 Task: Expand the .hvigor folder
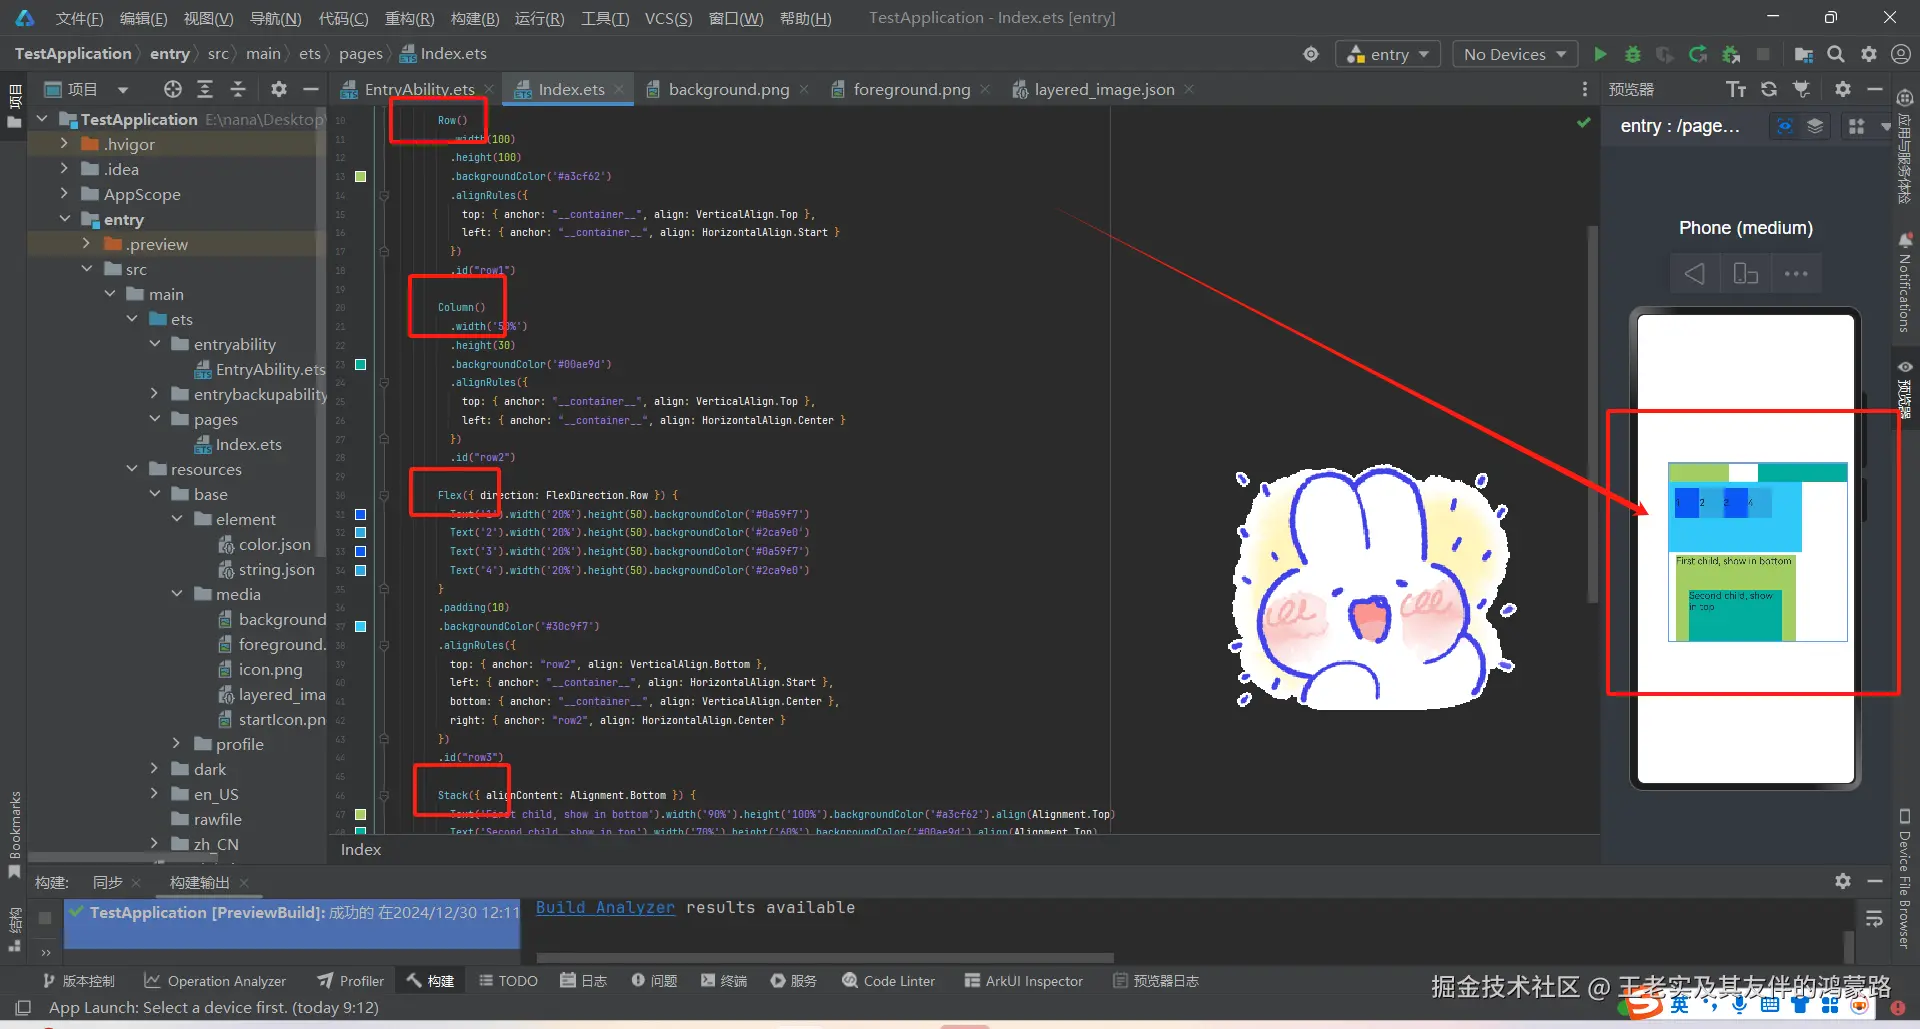pyautogui.click(x=64, y=144)
